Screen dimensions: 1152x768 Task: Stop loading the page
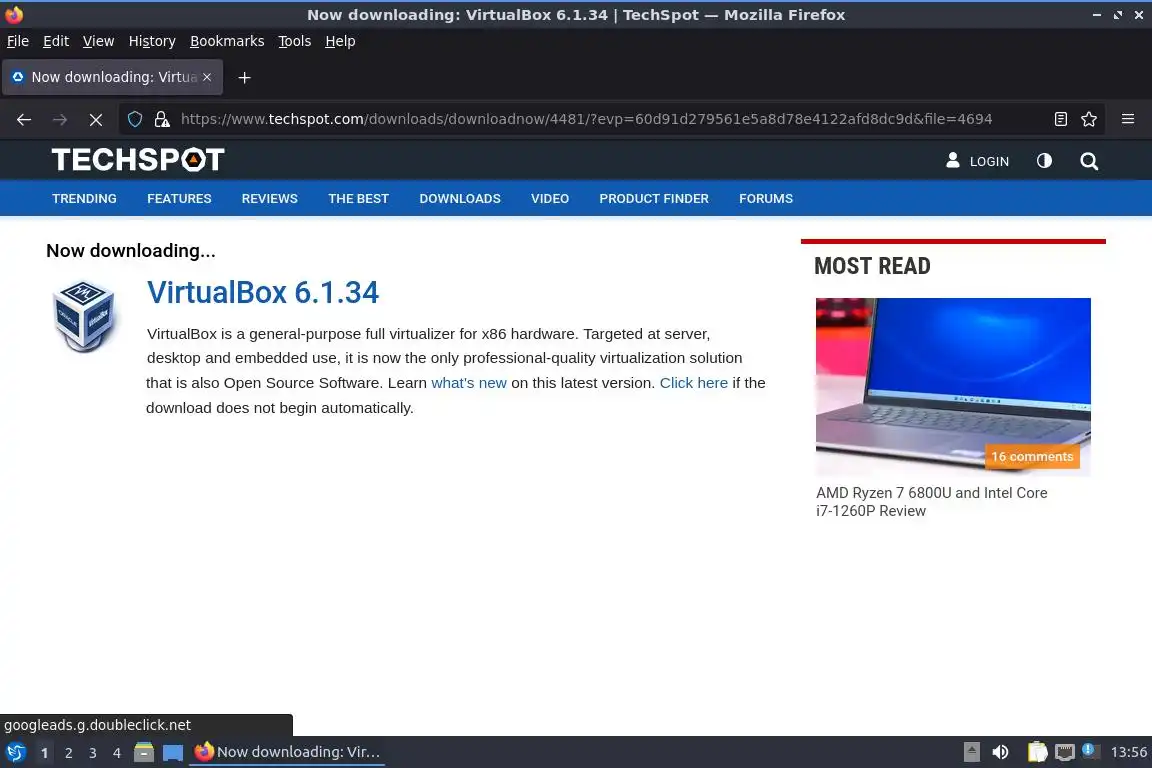(x=96, y=119)
